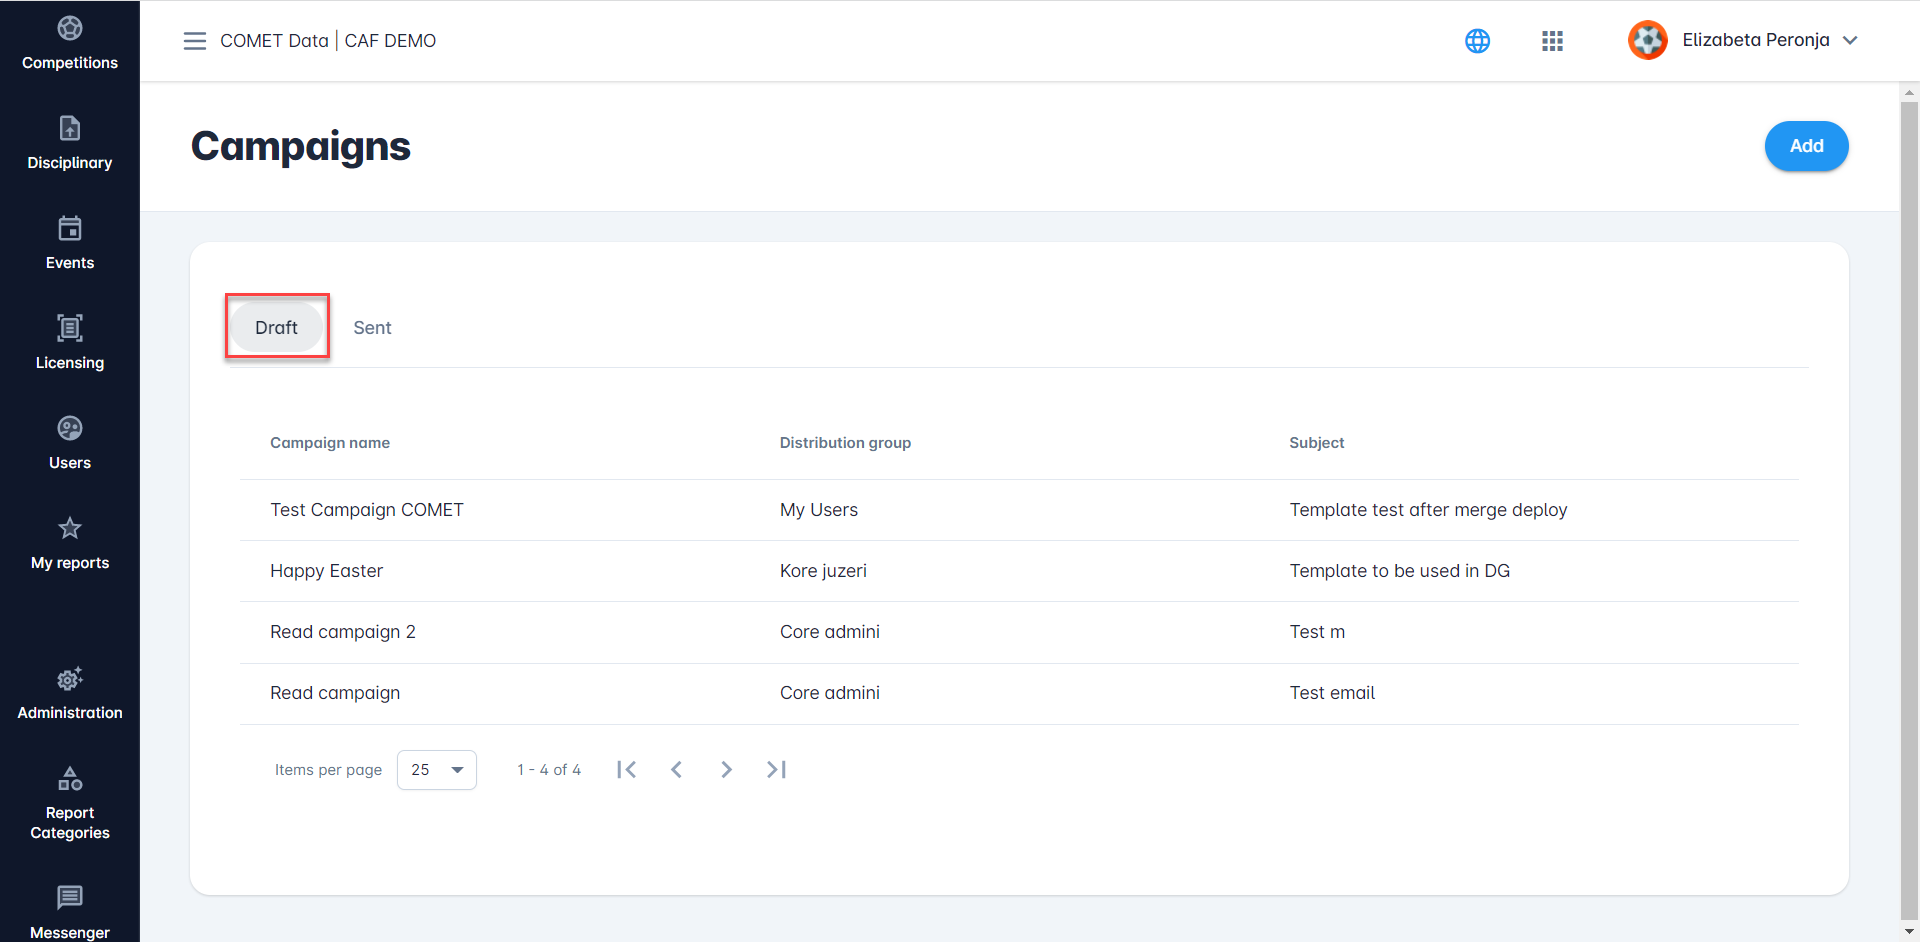Image resolution: width=1920 pixels, height=942 pixels.
Task: Go to the Disciplinary section
Action: click(70, 143)
